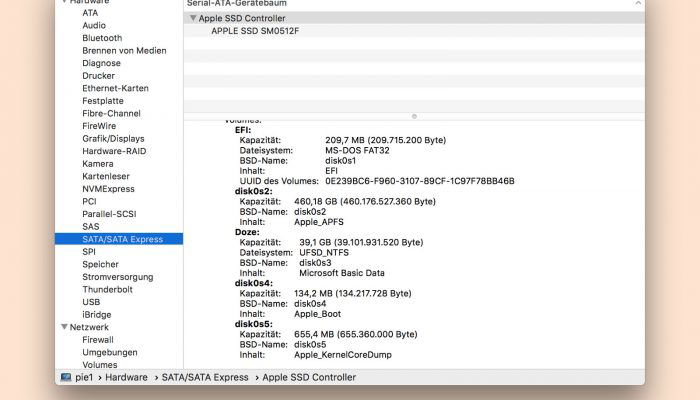Click the disk0s4 heading
This screenshot has height=400, width=700.
[x=254, y=283]
